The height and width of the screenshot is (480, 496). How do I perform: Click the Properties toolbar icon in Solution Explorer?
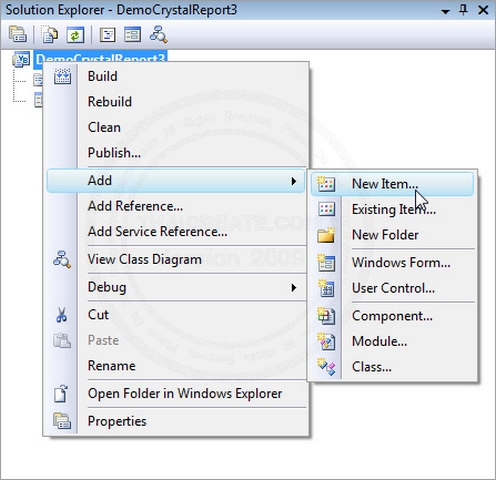coord(18,34)
